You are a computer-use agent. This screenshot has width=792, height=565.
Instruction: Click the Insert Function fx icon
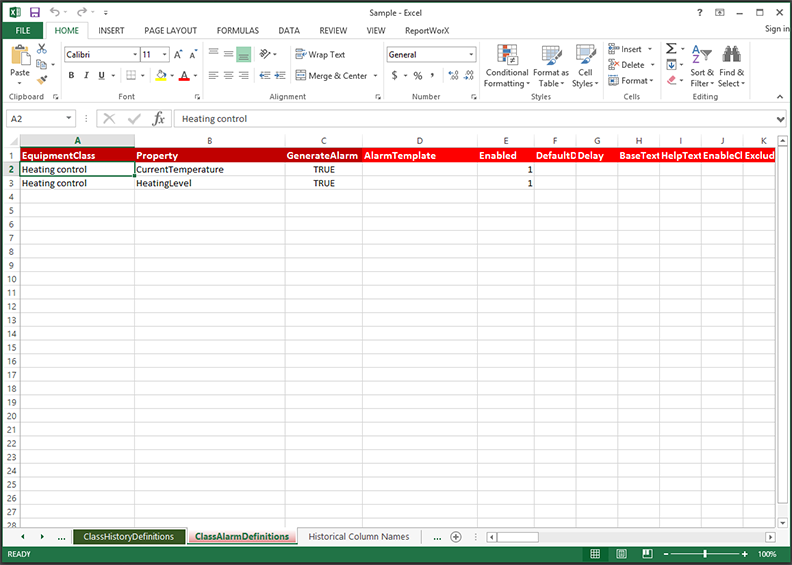158,119
